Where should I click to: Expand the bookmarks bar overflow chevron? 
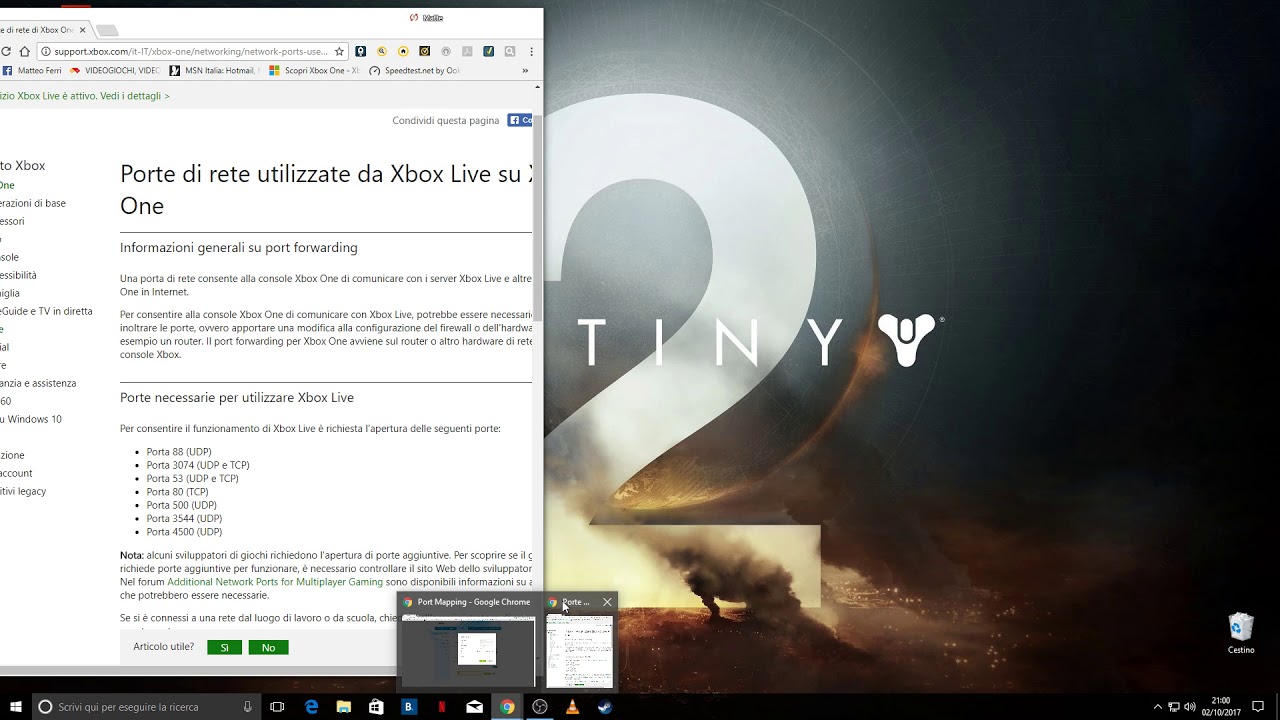[525, 71]
